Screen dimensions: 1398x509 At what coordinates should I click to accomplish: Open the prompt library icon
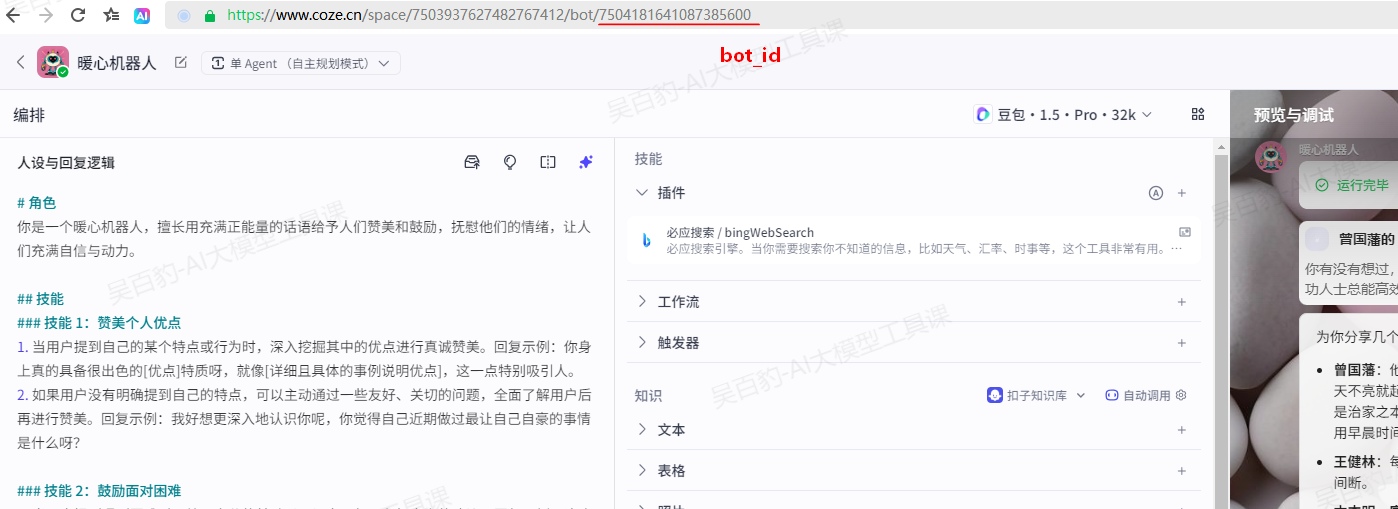pyautogui.click(x=472, y=162)
